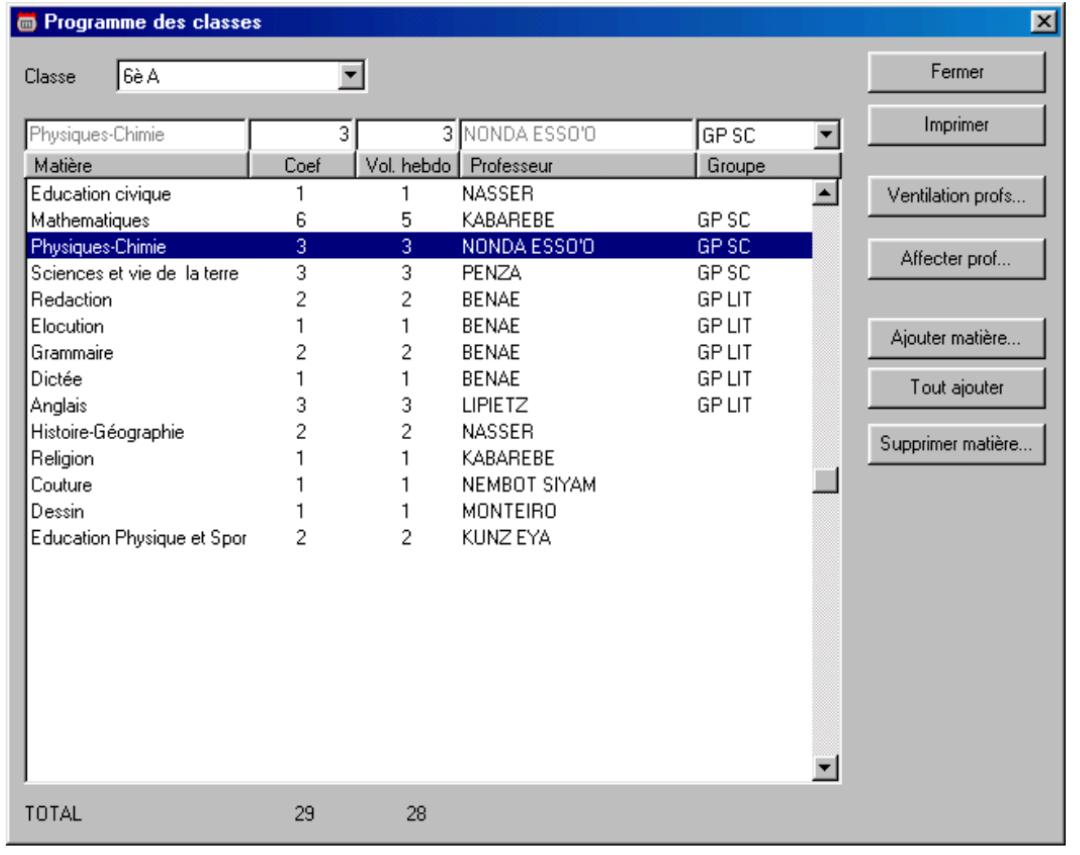
Task: Click the scrollbar down arrow
Action: tap(826, 767)
